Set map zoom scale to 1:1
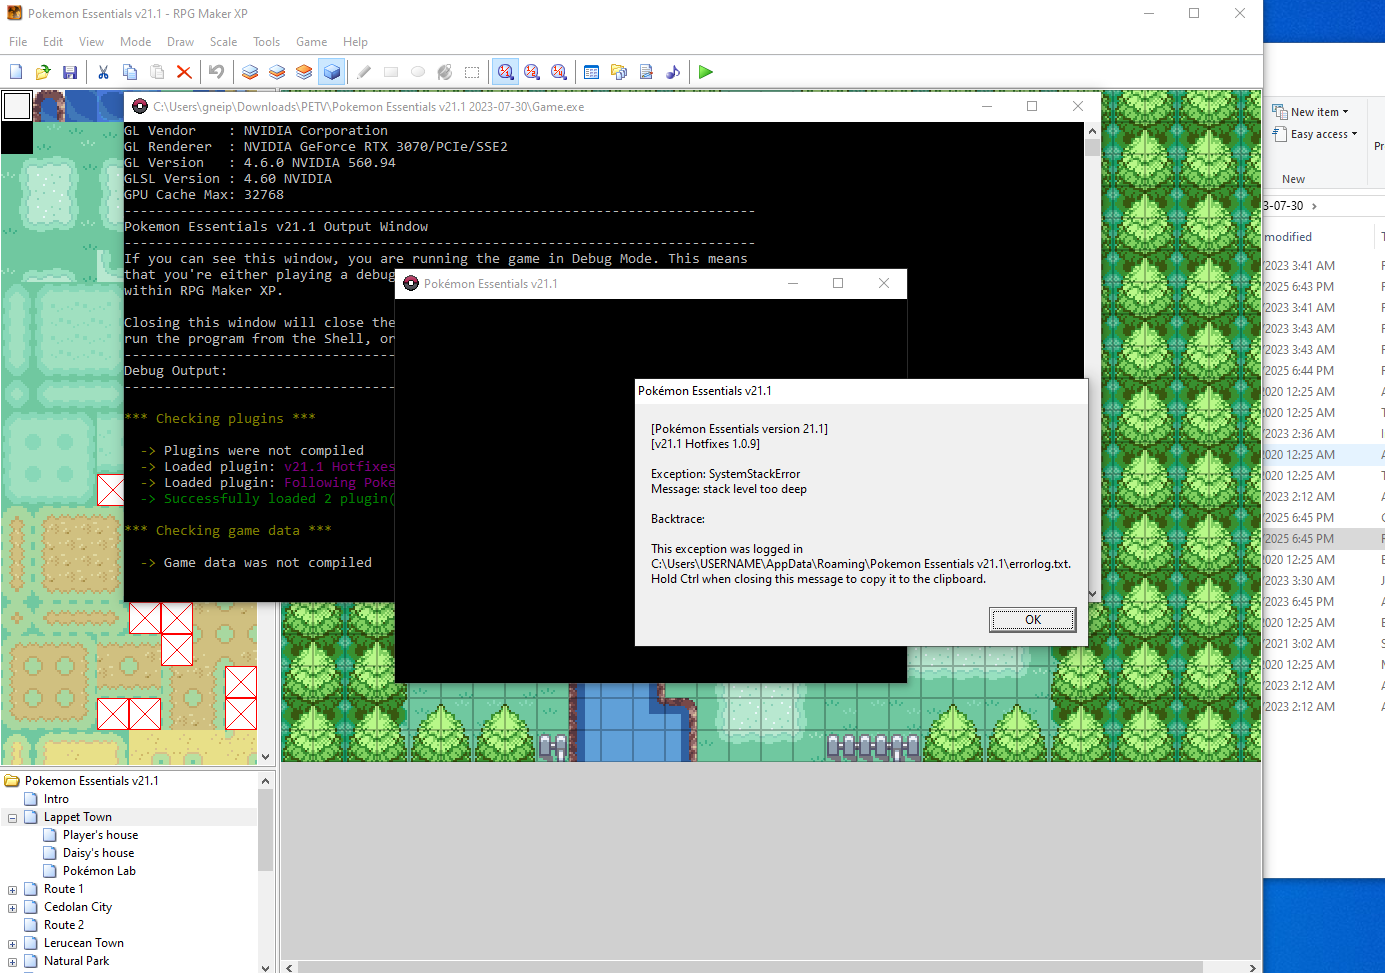Viewport: 1385px width, 973px height. pyautogui.click(x=506, y=72)
